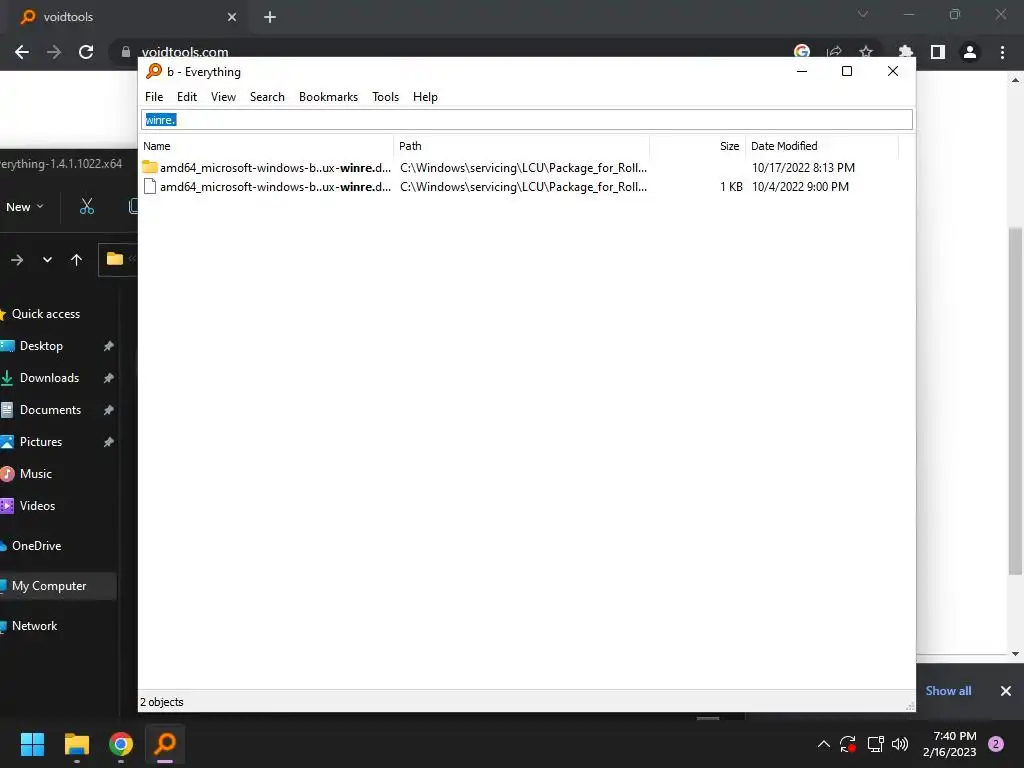The width and height of the screenshot is (1024, 768).
Task: Go back in Chrome
Action: [x=22, y=52]
